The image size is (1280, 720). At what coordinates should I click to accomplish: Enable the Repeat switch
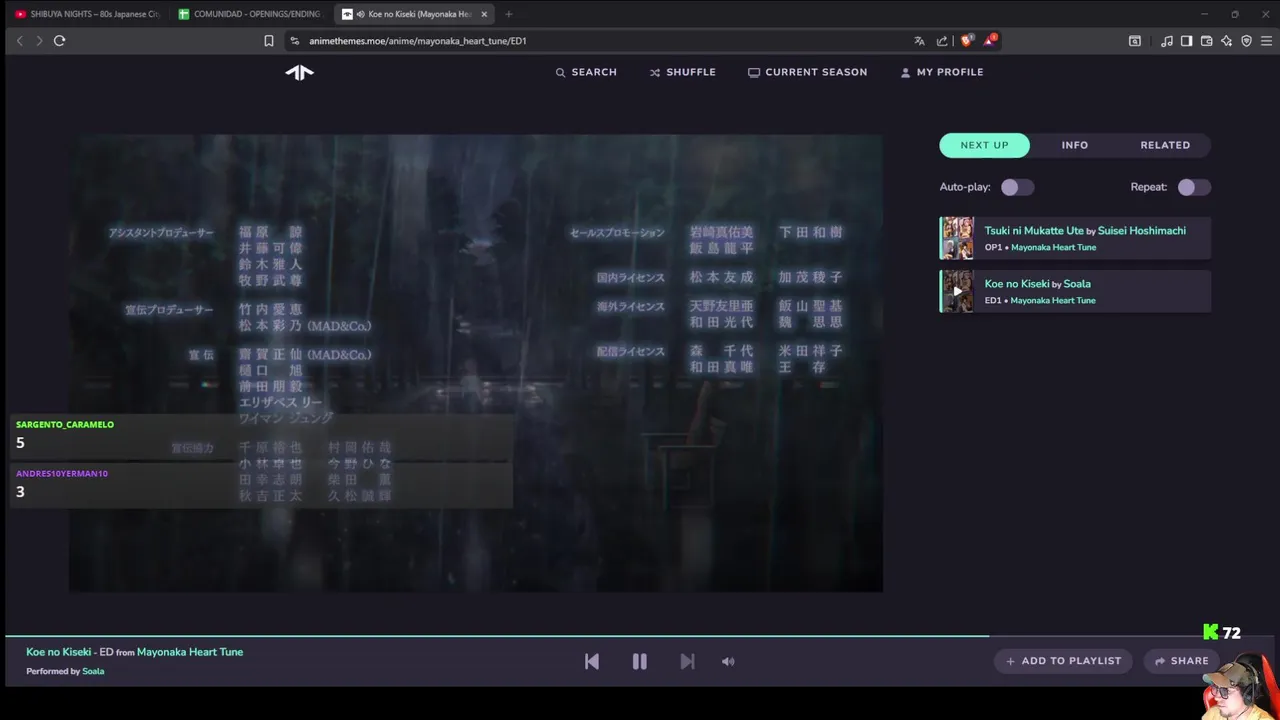click(x=1193, y=187)
